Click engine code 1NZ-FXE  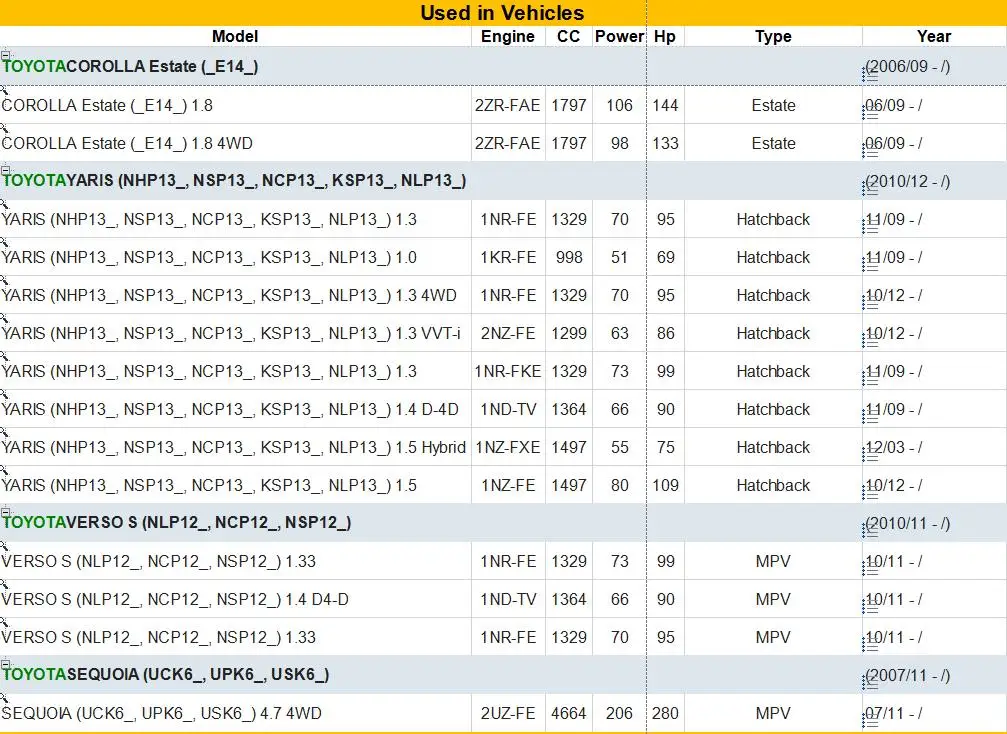coord(507,447)
